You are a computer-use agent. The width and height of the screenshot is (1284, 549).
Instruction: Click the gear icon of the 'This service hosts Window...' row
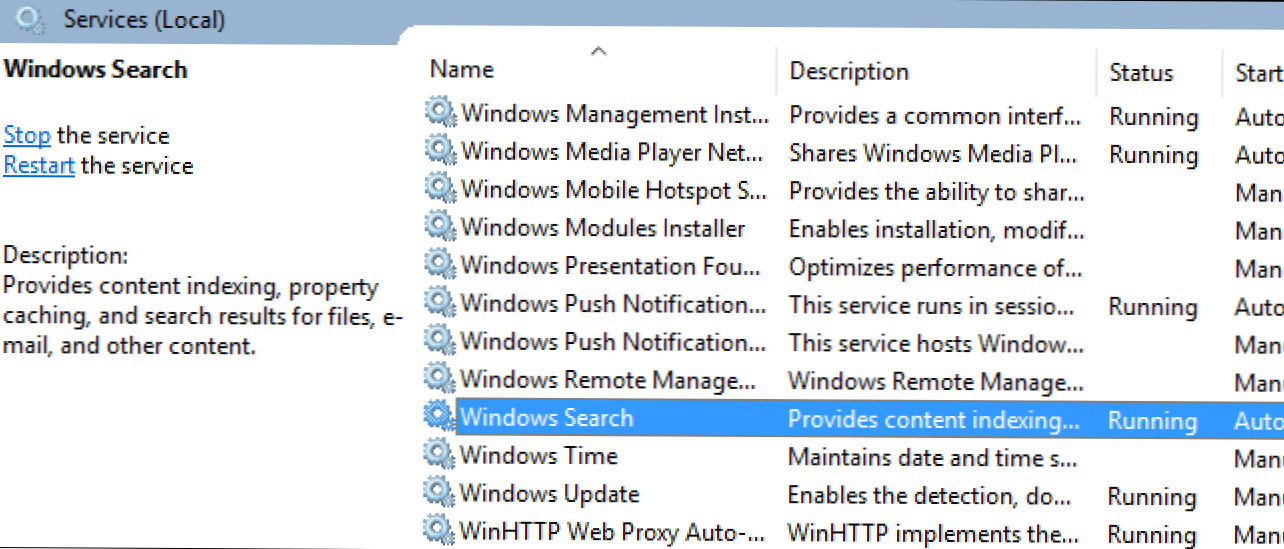(440, 340)
